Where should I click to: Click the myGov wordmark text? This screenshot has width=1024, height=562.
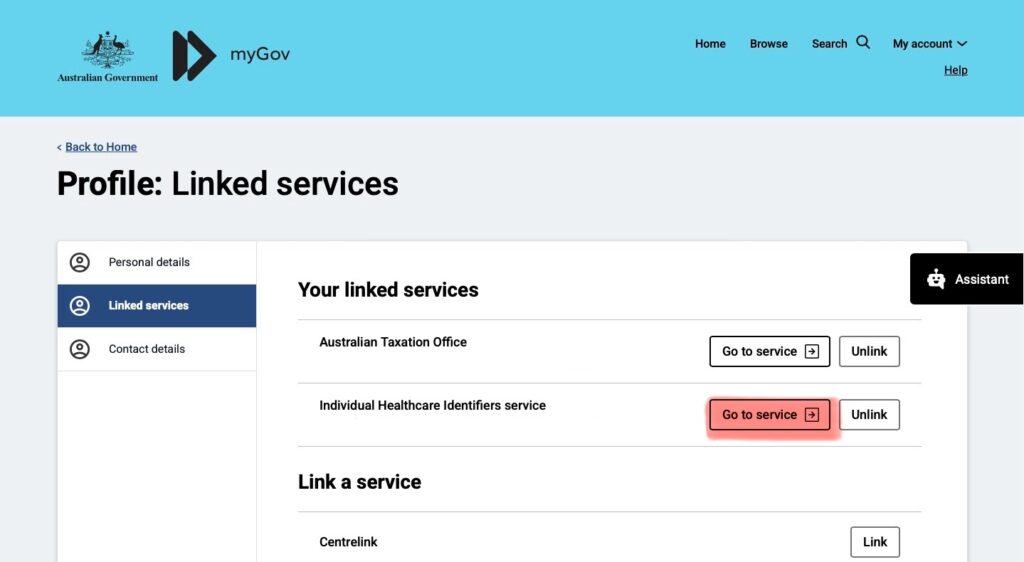click(x=260, y=54)
